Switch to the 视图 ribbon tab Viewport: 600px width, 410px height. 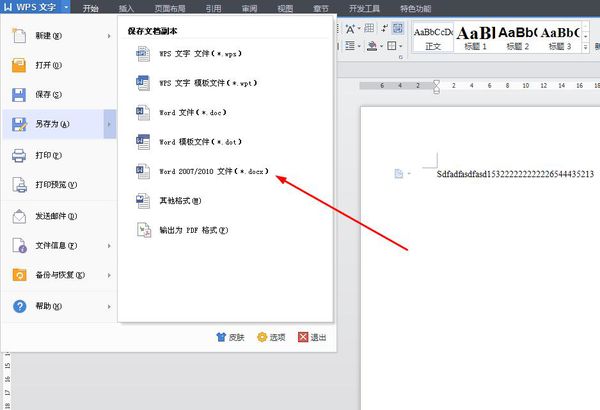click(x=285, y=8)
